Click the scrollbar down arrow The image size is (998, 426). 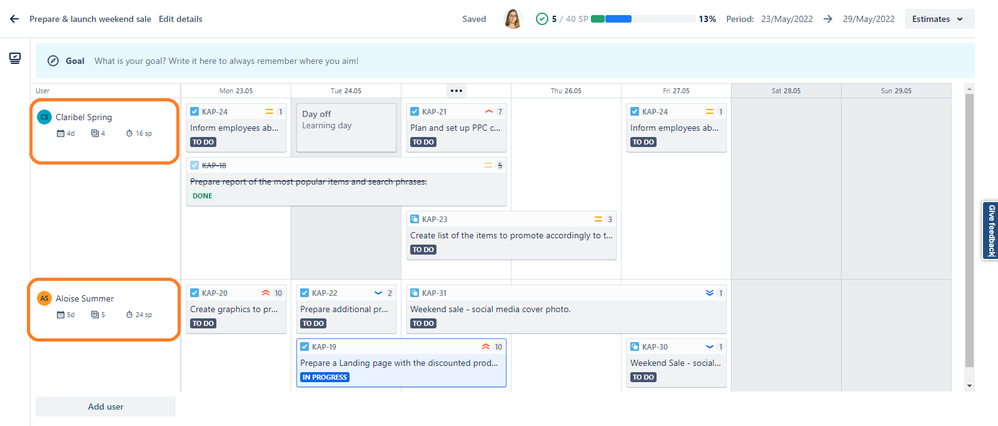[969, 386]
